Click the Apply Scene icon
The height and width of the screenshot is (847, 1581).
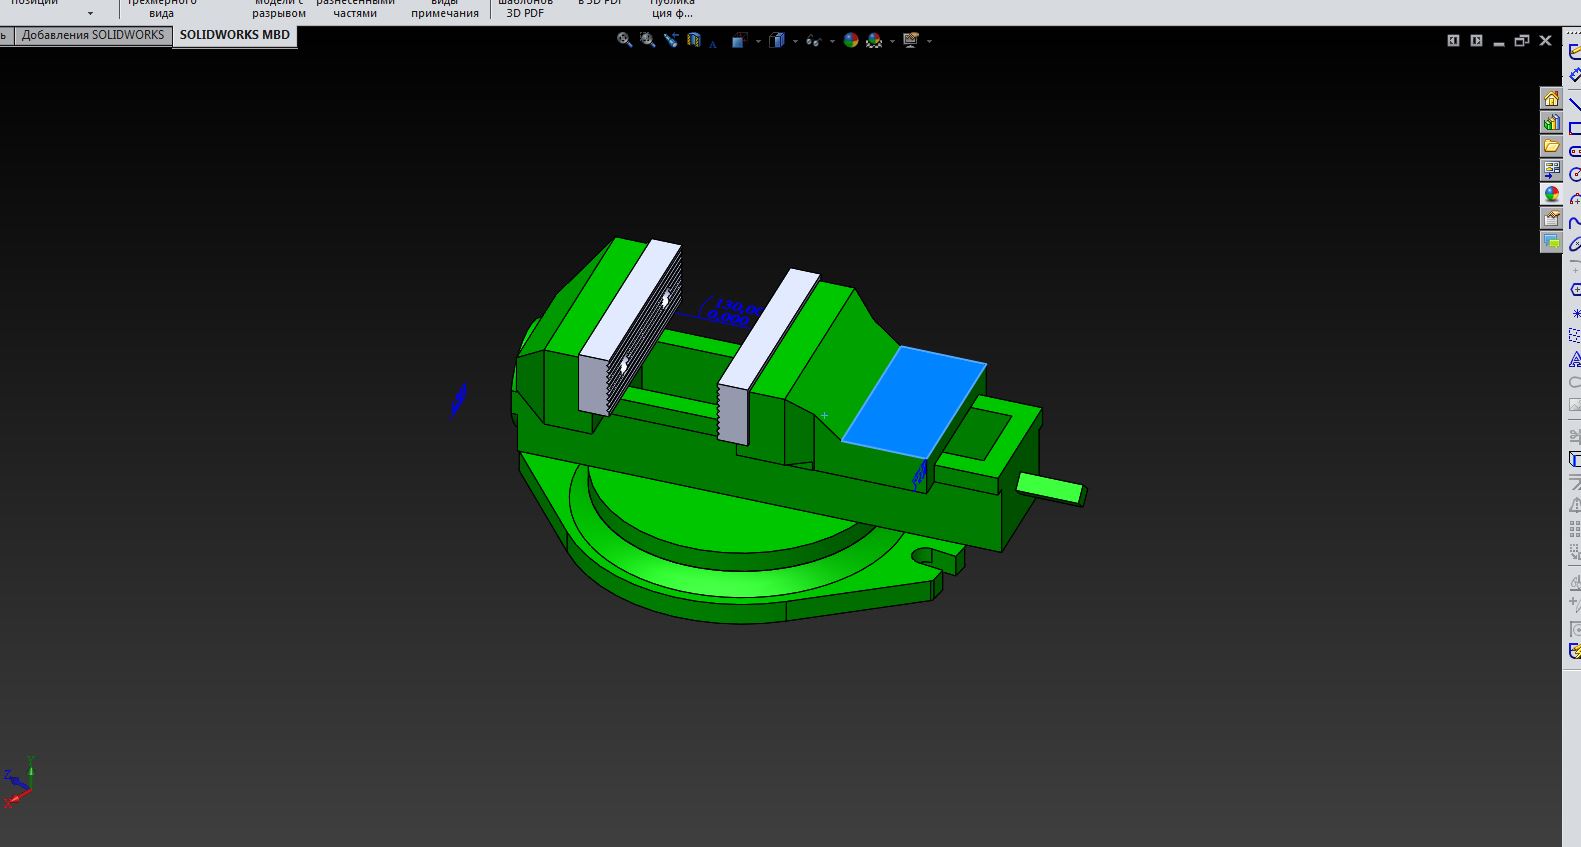pyautogui.click(x=875, y=40)
